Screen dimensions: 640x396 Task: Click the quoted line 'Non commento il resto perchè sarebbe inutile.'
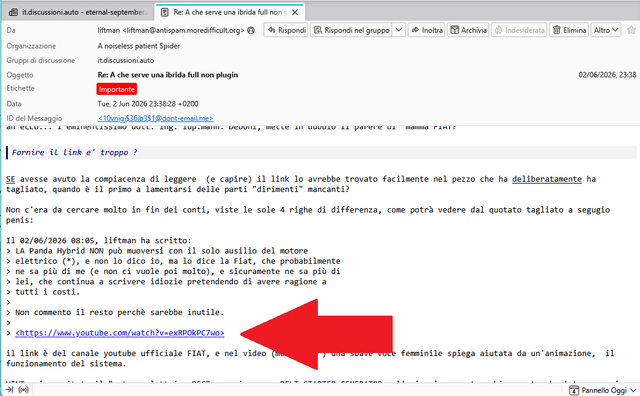(120, 312)
